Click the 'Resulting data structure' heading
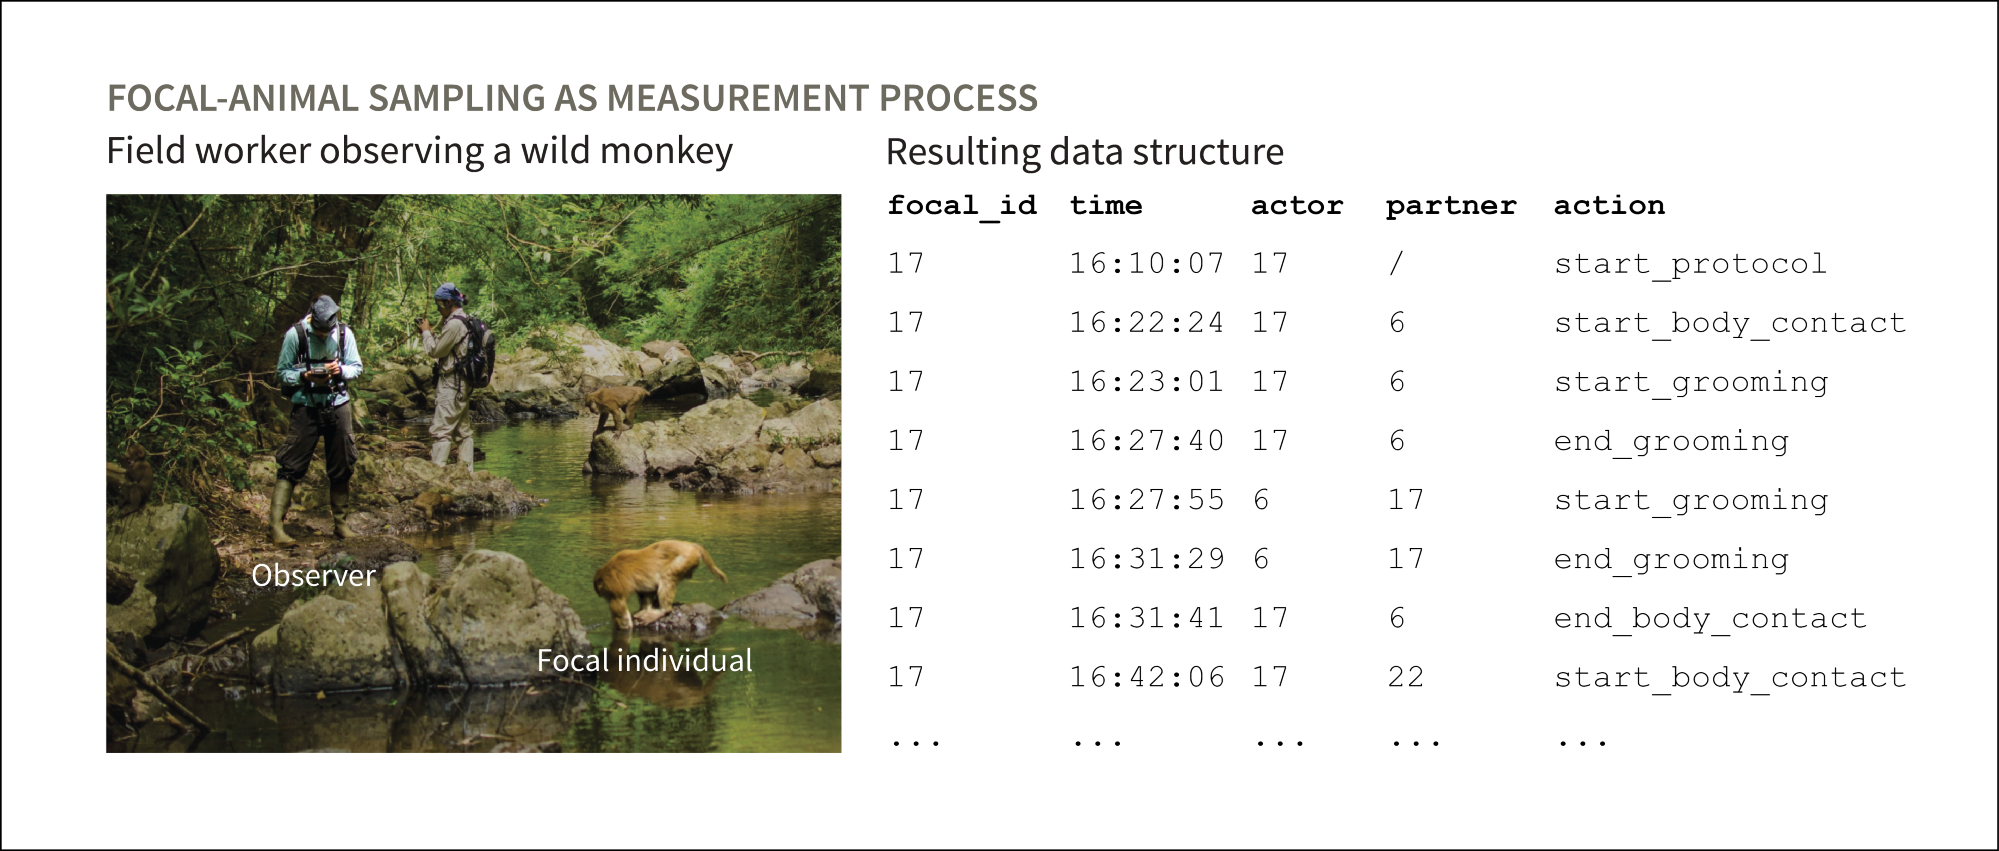The height and width of the screenshot is (851, 1999). pos(1084,152)
